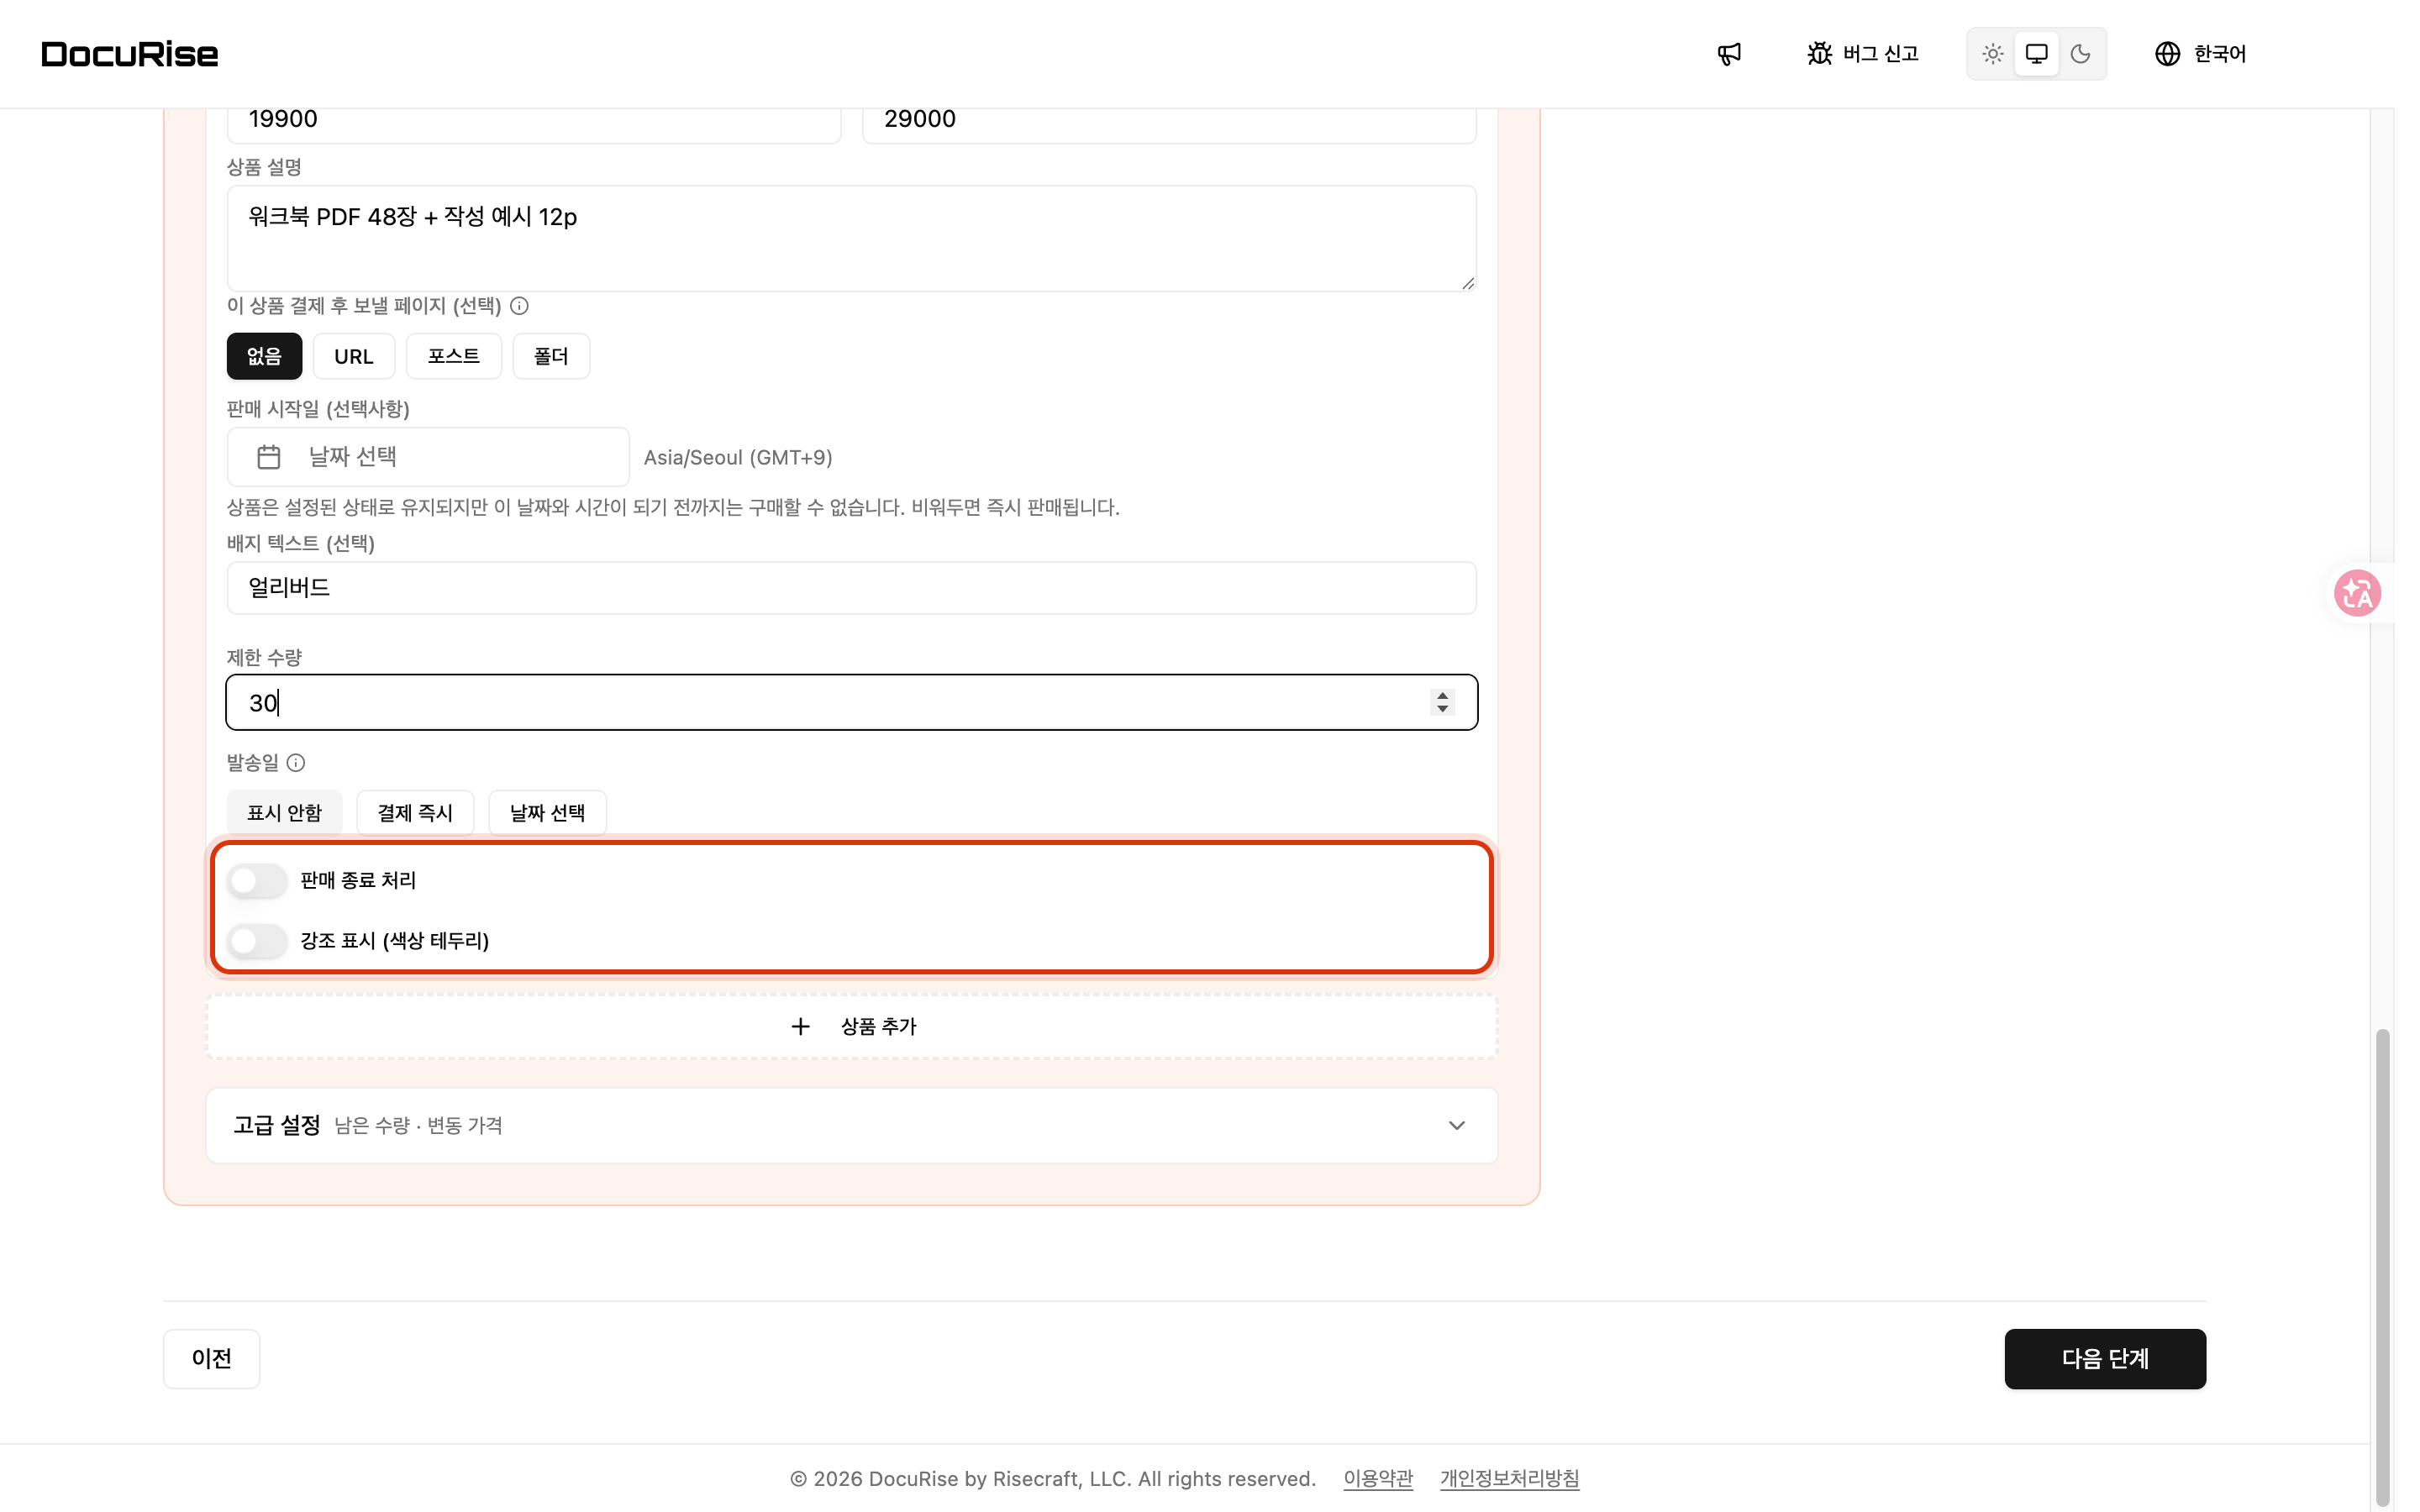The width and height of the screenshot is (2420, 1512).
Task: Choose 표시 안함 for 발송일
Action: [284, 813]
